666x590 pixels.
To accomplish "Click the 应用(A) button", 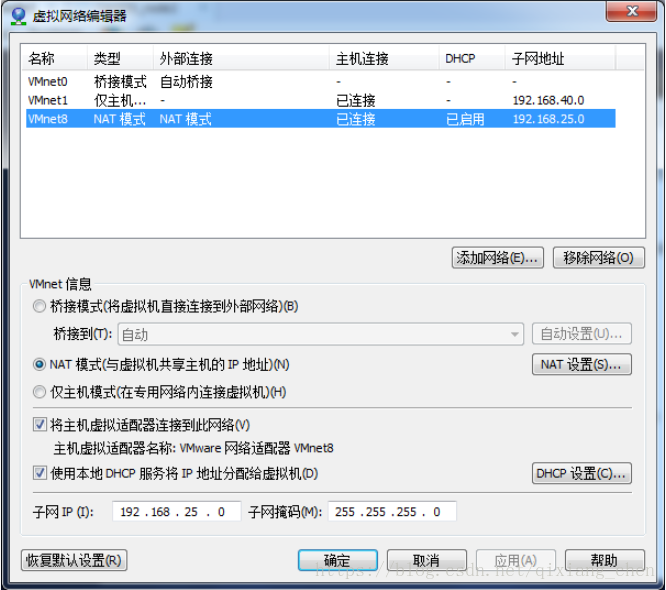I will (x=516, y=560).
